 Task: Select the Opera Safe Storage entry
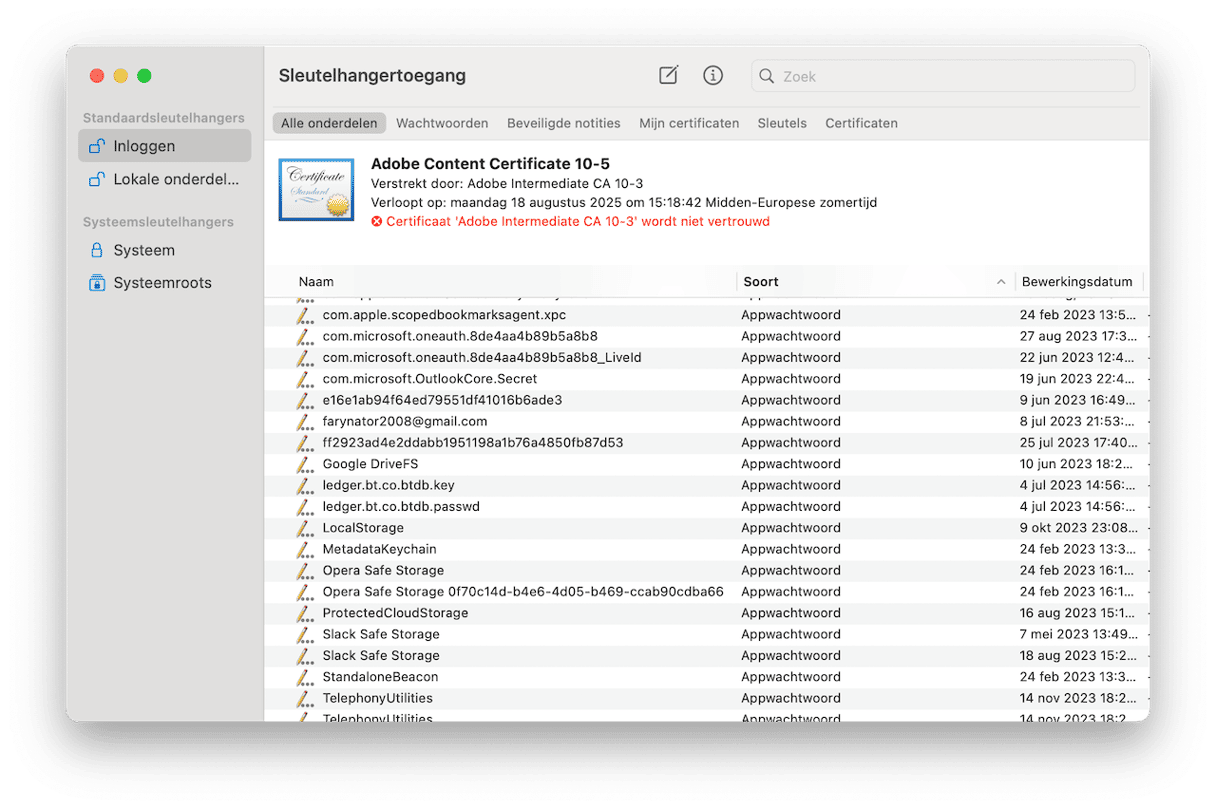click(x=706, y=570)
